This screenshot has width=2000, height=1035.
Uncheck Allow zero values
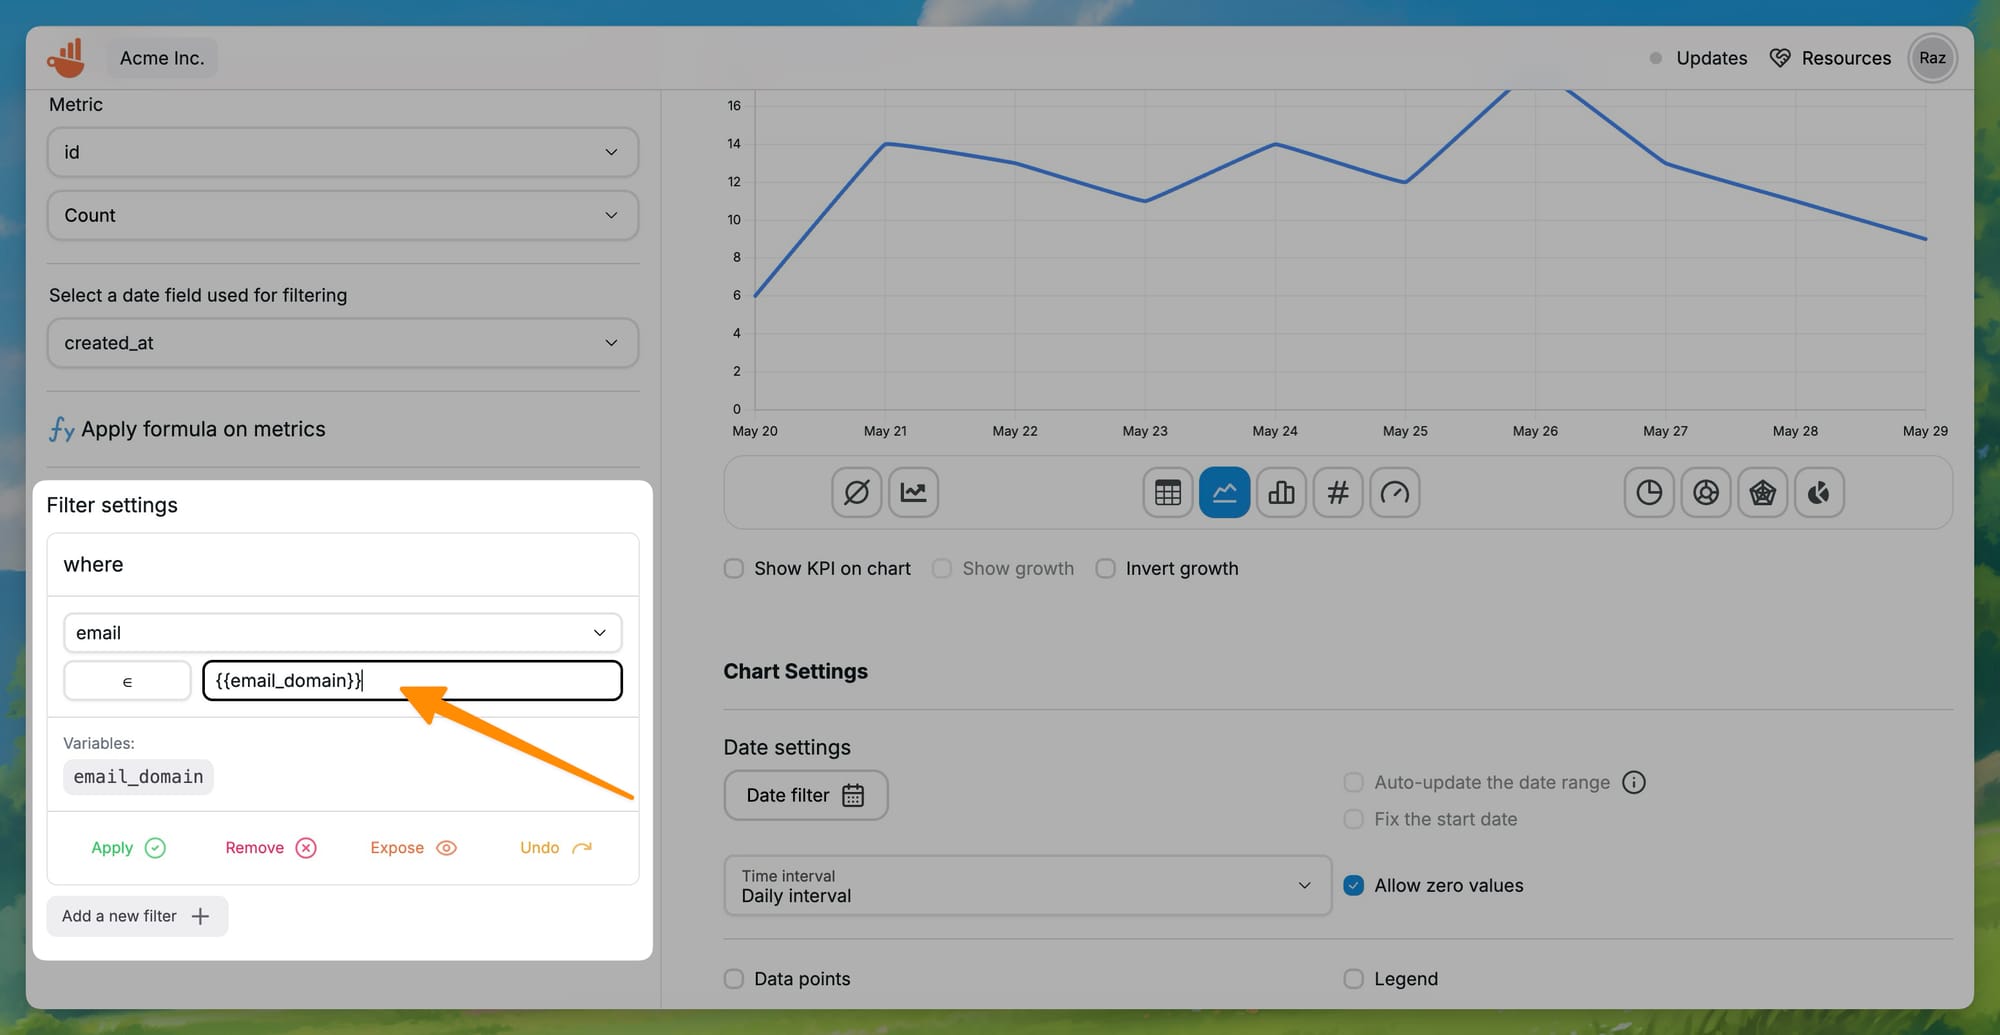point(1353,885)
